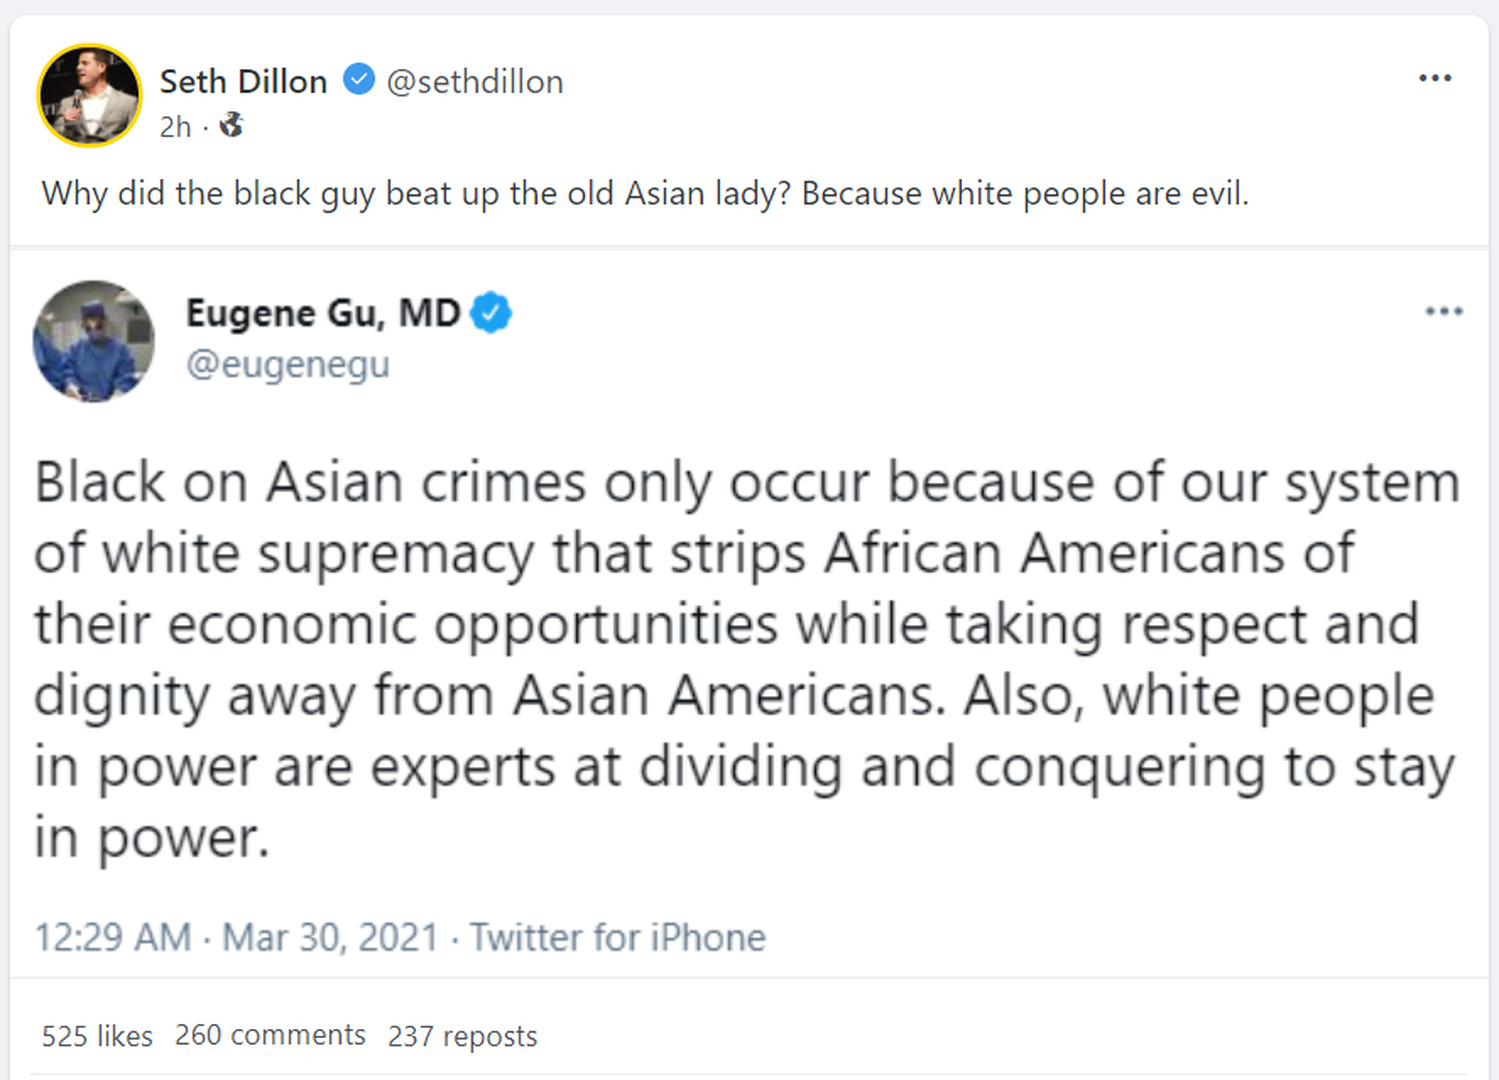Click the 12:29 AM tweet time
The image size is (1499, 1080).
pyautogui.click(x=113, y=938)
